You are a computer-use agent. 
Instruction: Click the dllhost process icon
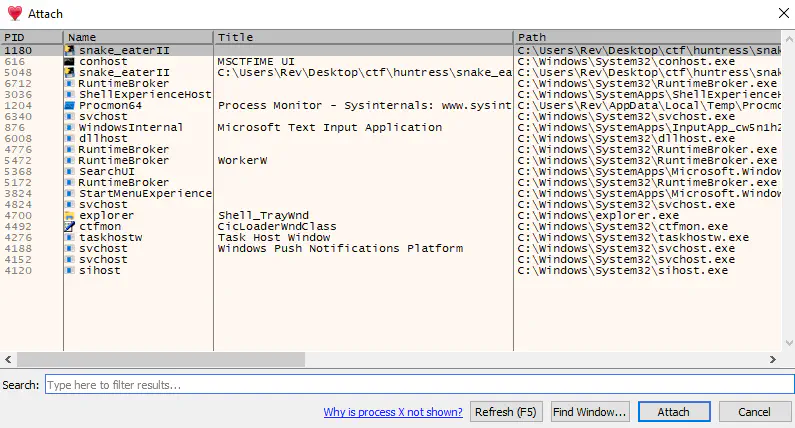coord(70,138)
